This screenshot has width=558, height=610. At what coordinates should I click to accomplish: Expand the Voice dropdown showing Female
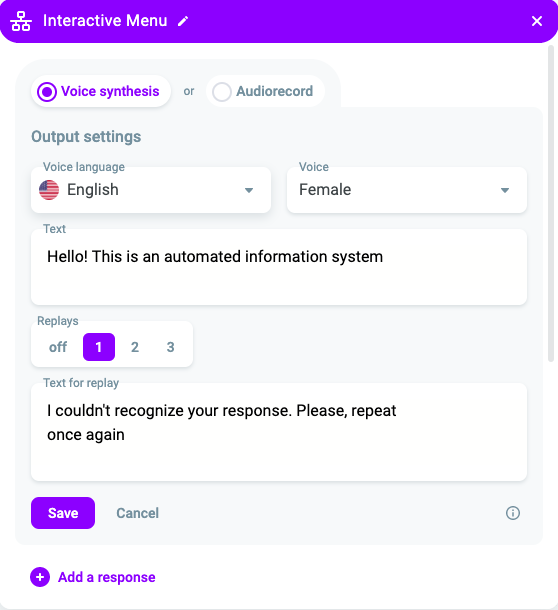407,190
